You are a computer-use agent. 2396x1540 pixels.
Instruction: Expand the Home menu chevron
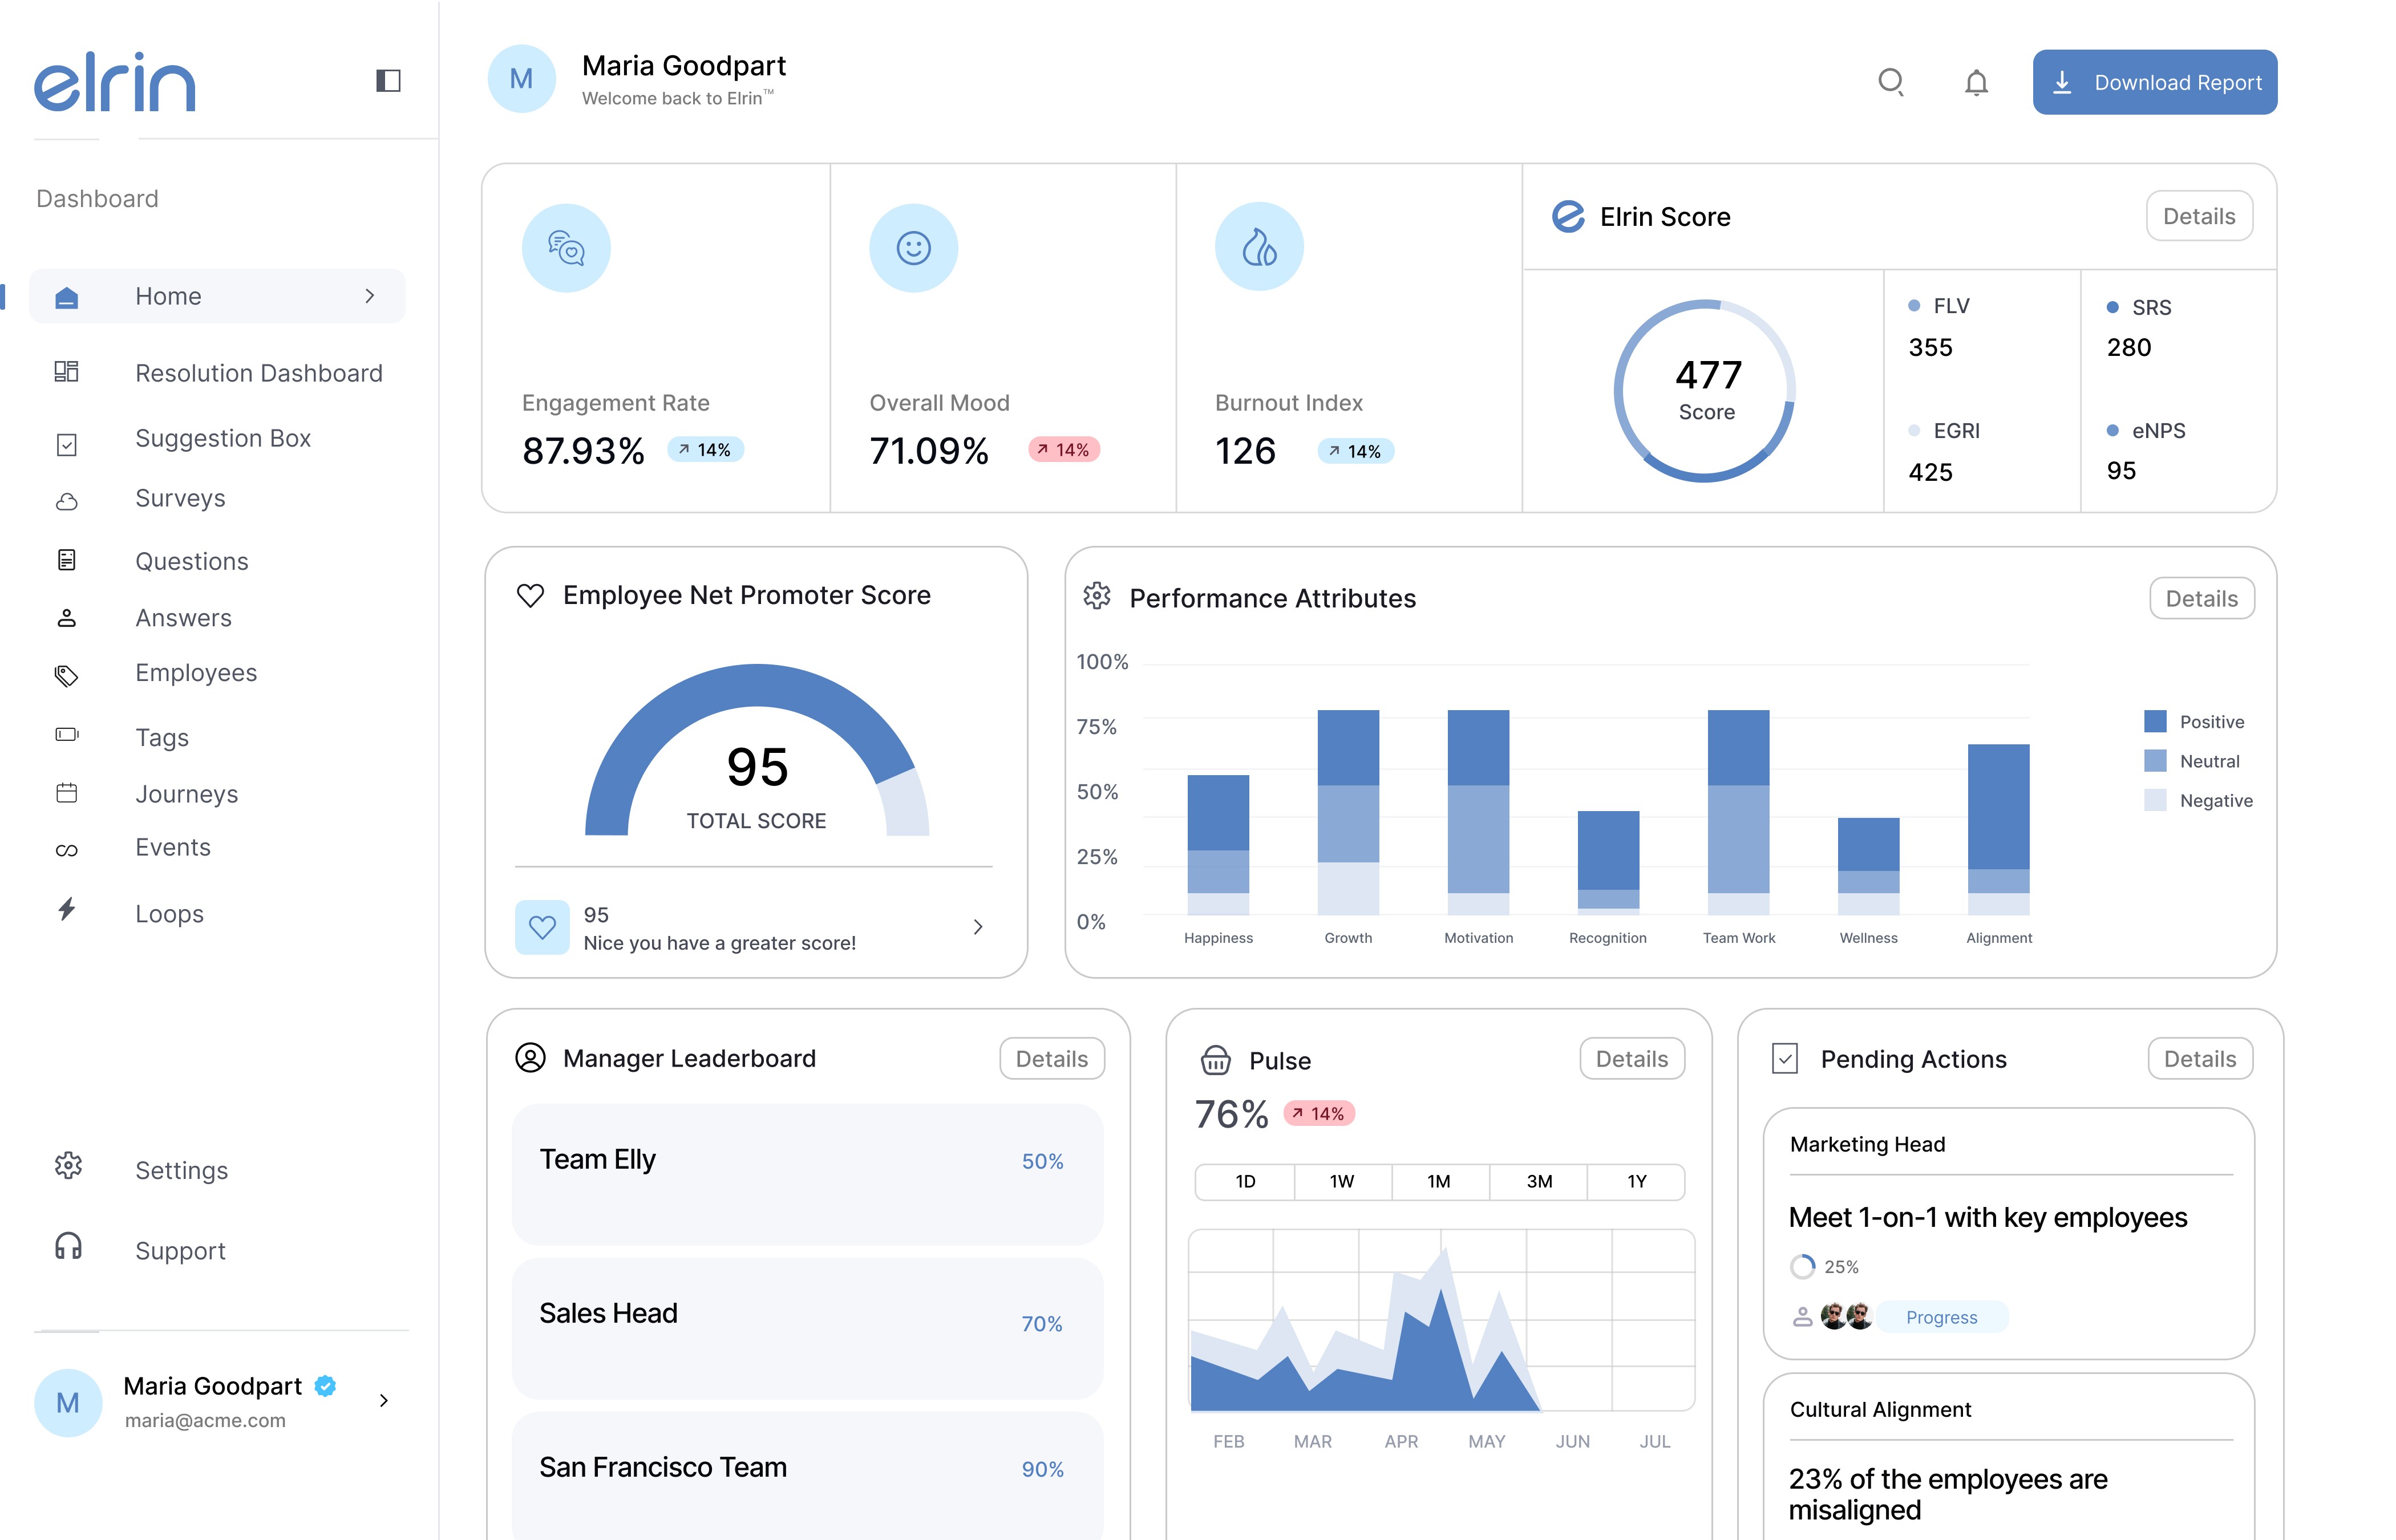point(370,296)
